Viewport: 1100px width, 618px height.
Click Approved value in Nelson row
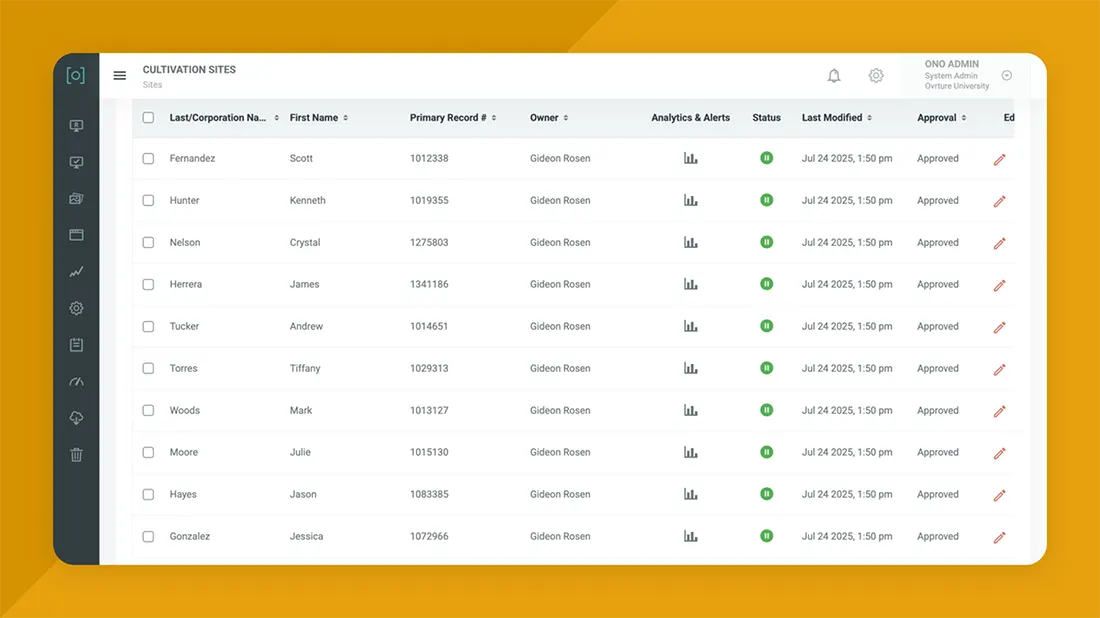pos(938,243)
